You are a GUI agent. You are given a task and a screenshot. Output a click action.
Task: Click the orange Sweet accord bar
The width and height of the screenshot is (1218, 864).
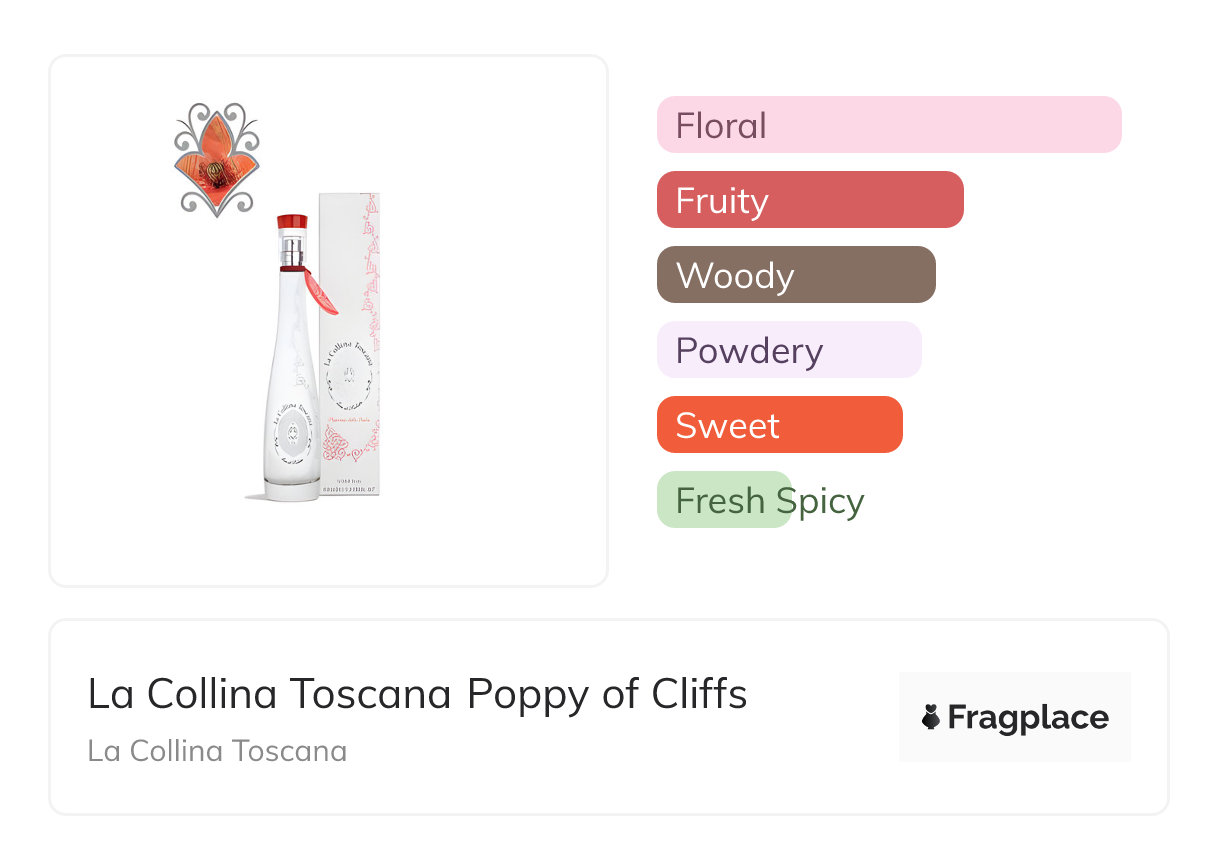coord(779,425)
